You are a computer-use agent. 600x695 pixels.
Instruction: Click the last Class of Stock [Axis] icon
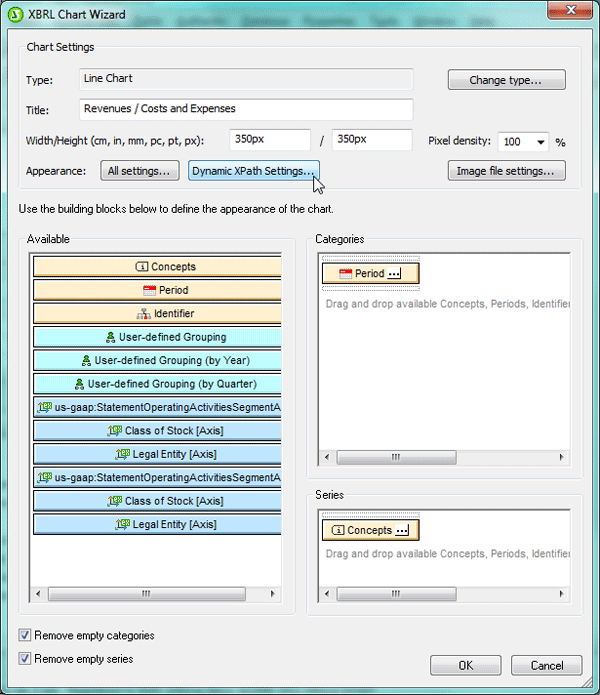point(115,501)
